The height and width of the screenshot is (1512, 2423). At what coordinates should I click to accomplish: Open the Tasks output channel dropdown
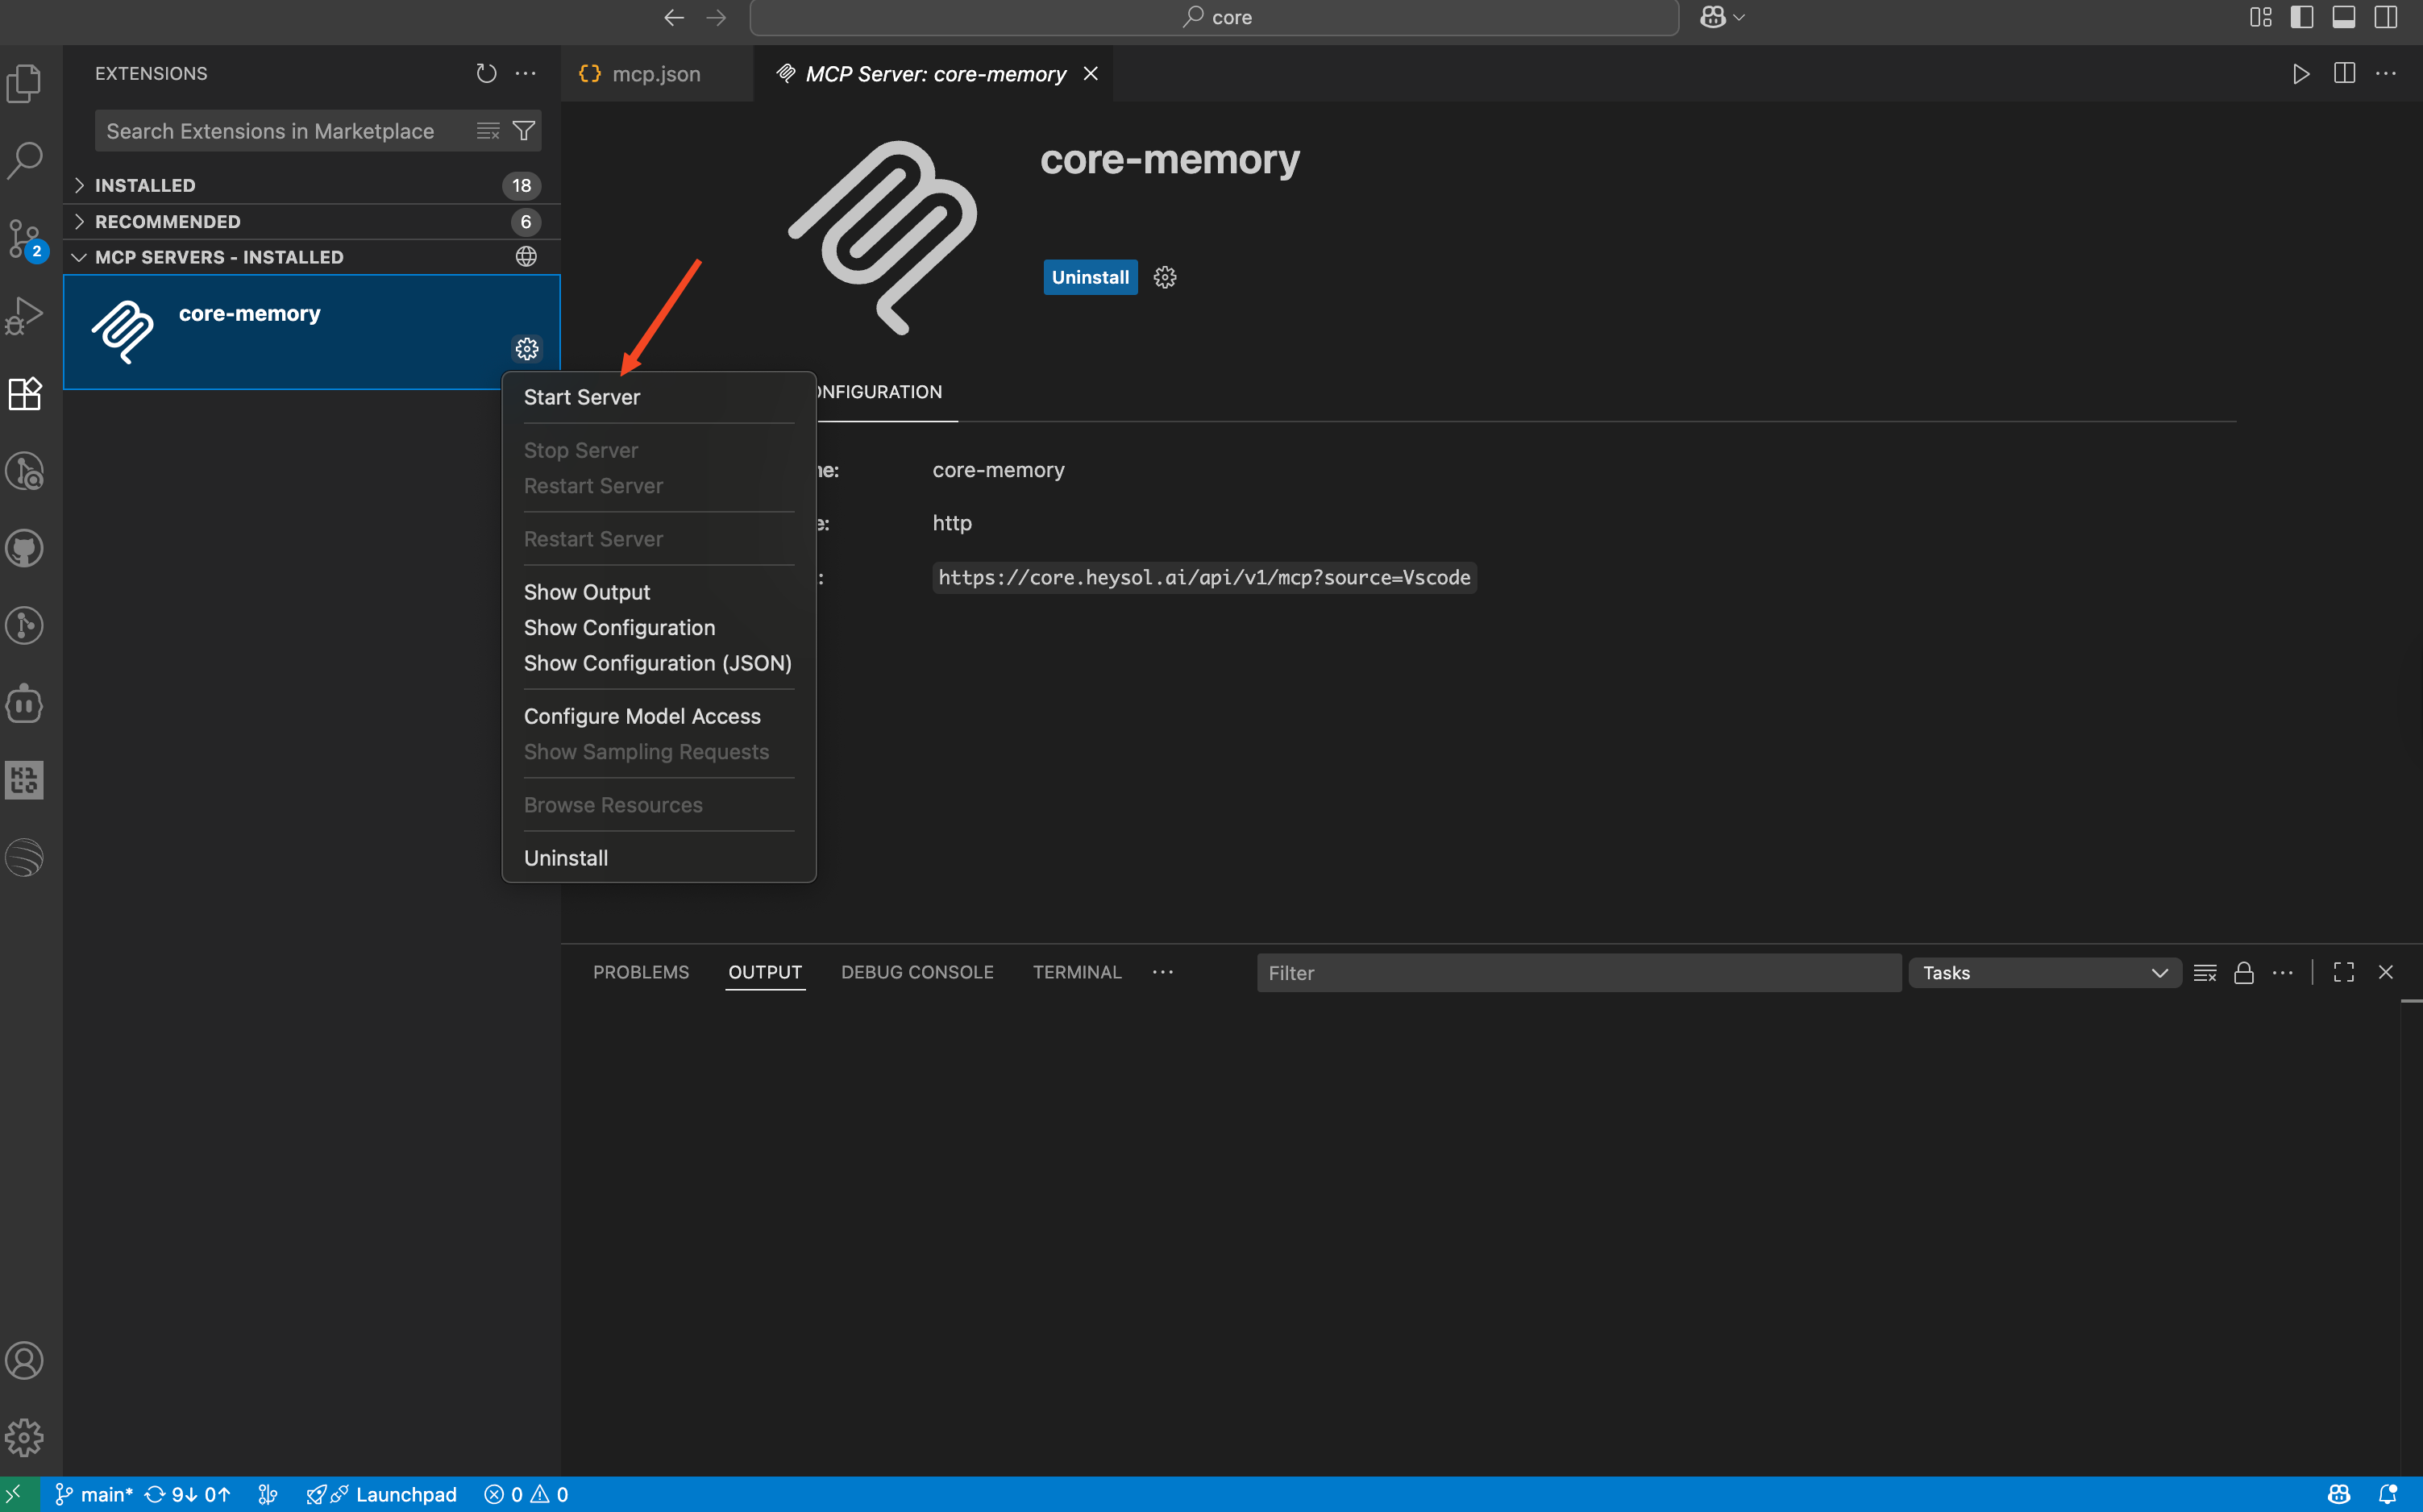coord(2044,973)
